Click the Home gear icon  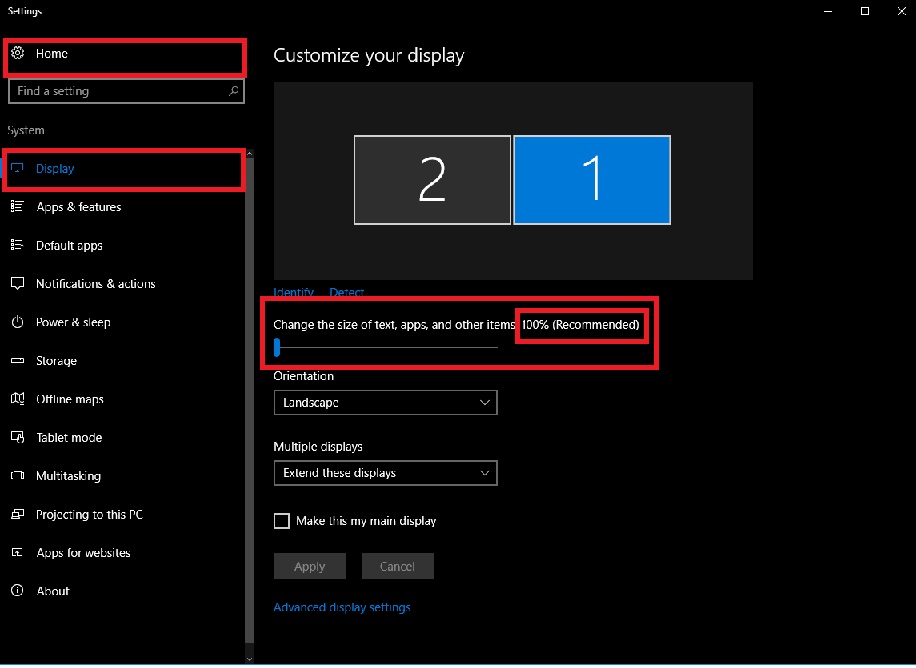tap(17, 53)
